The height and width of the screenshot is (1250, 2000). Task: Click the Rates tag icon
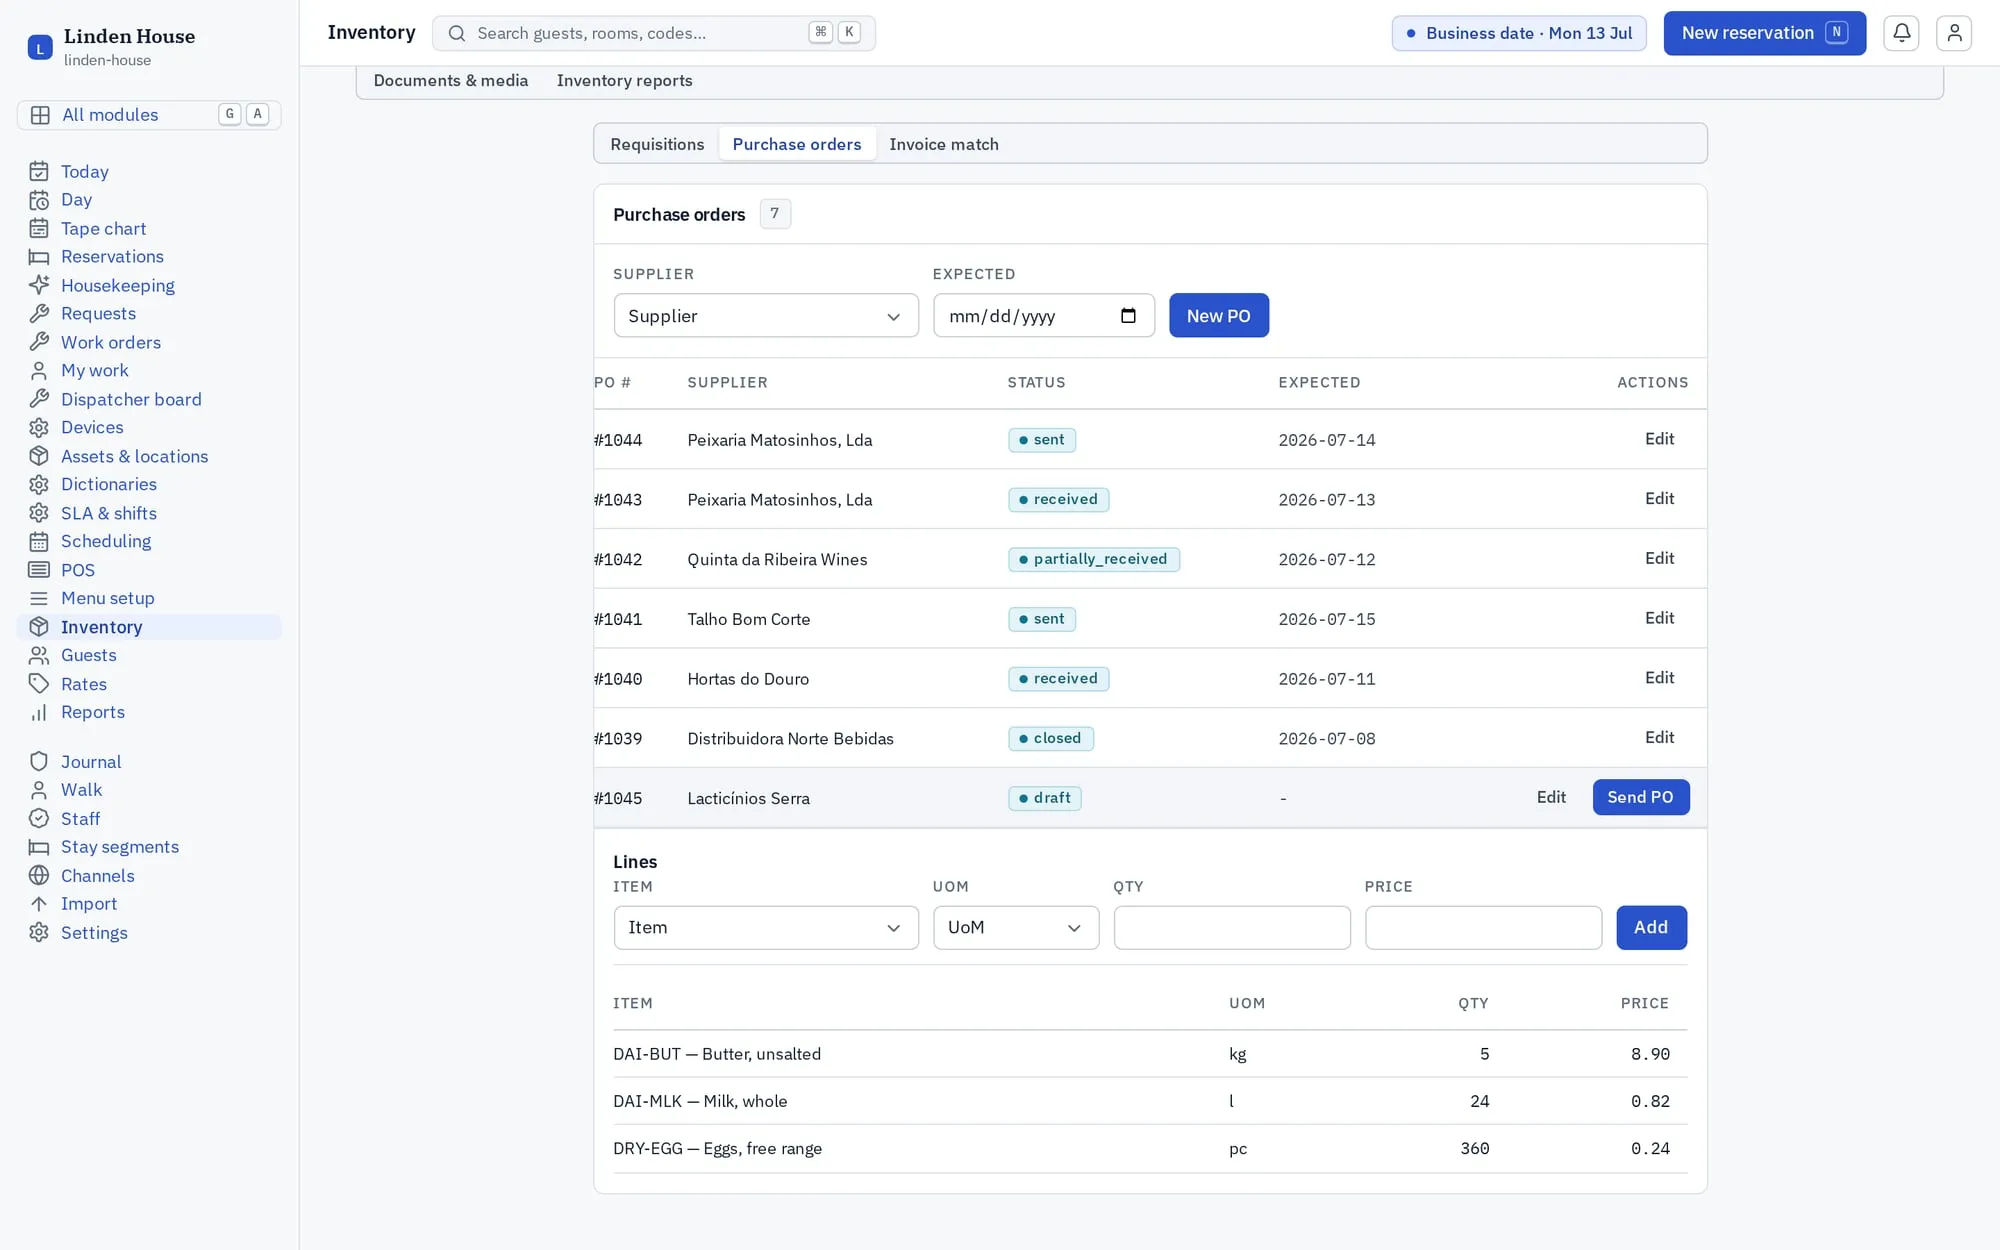coord(39,684)
